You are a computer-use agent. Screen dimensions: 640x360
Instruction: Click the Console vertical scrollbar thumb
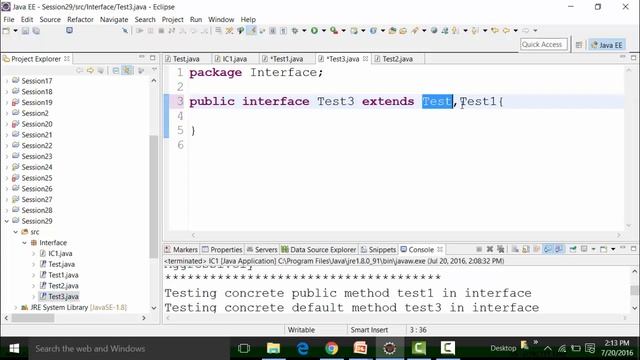coord(634,290)
